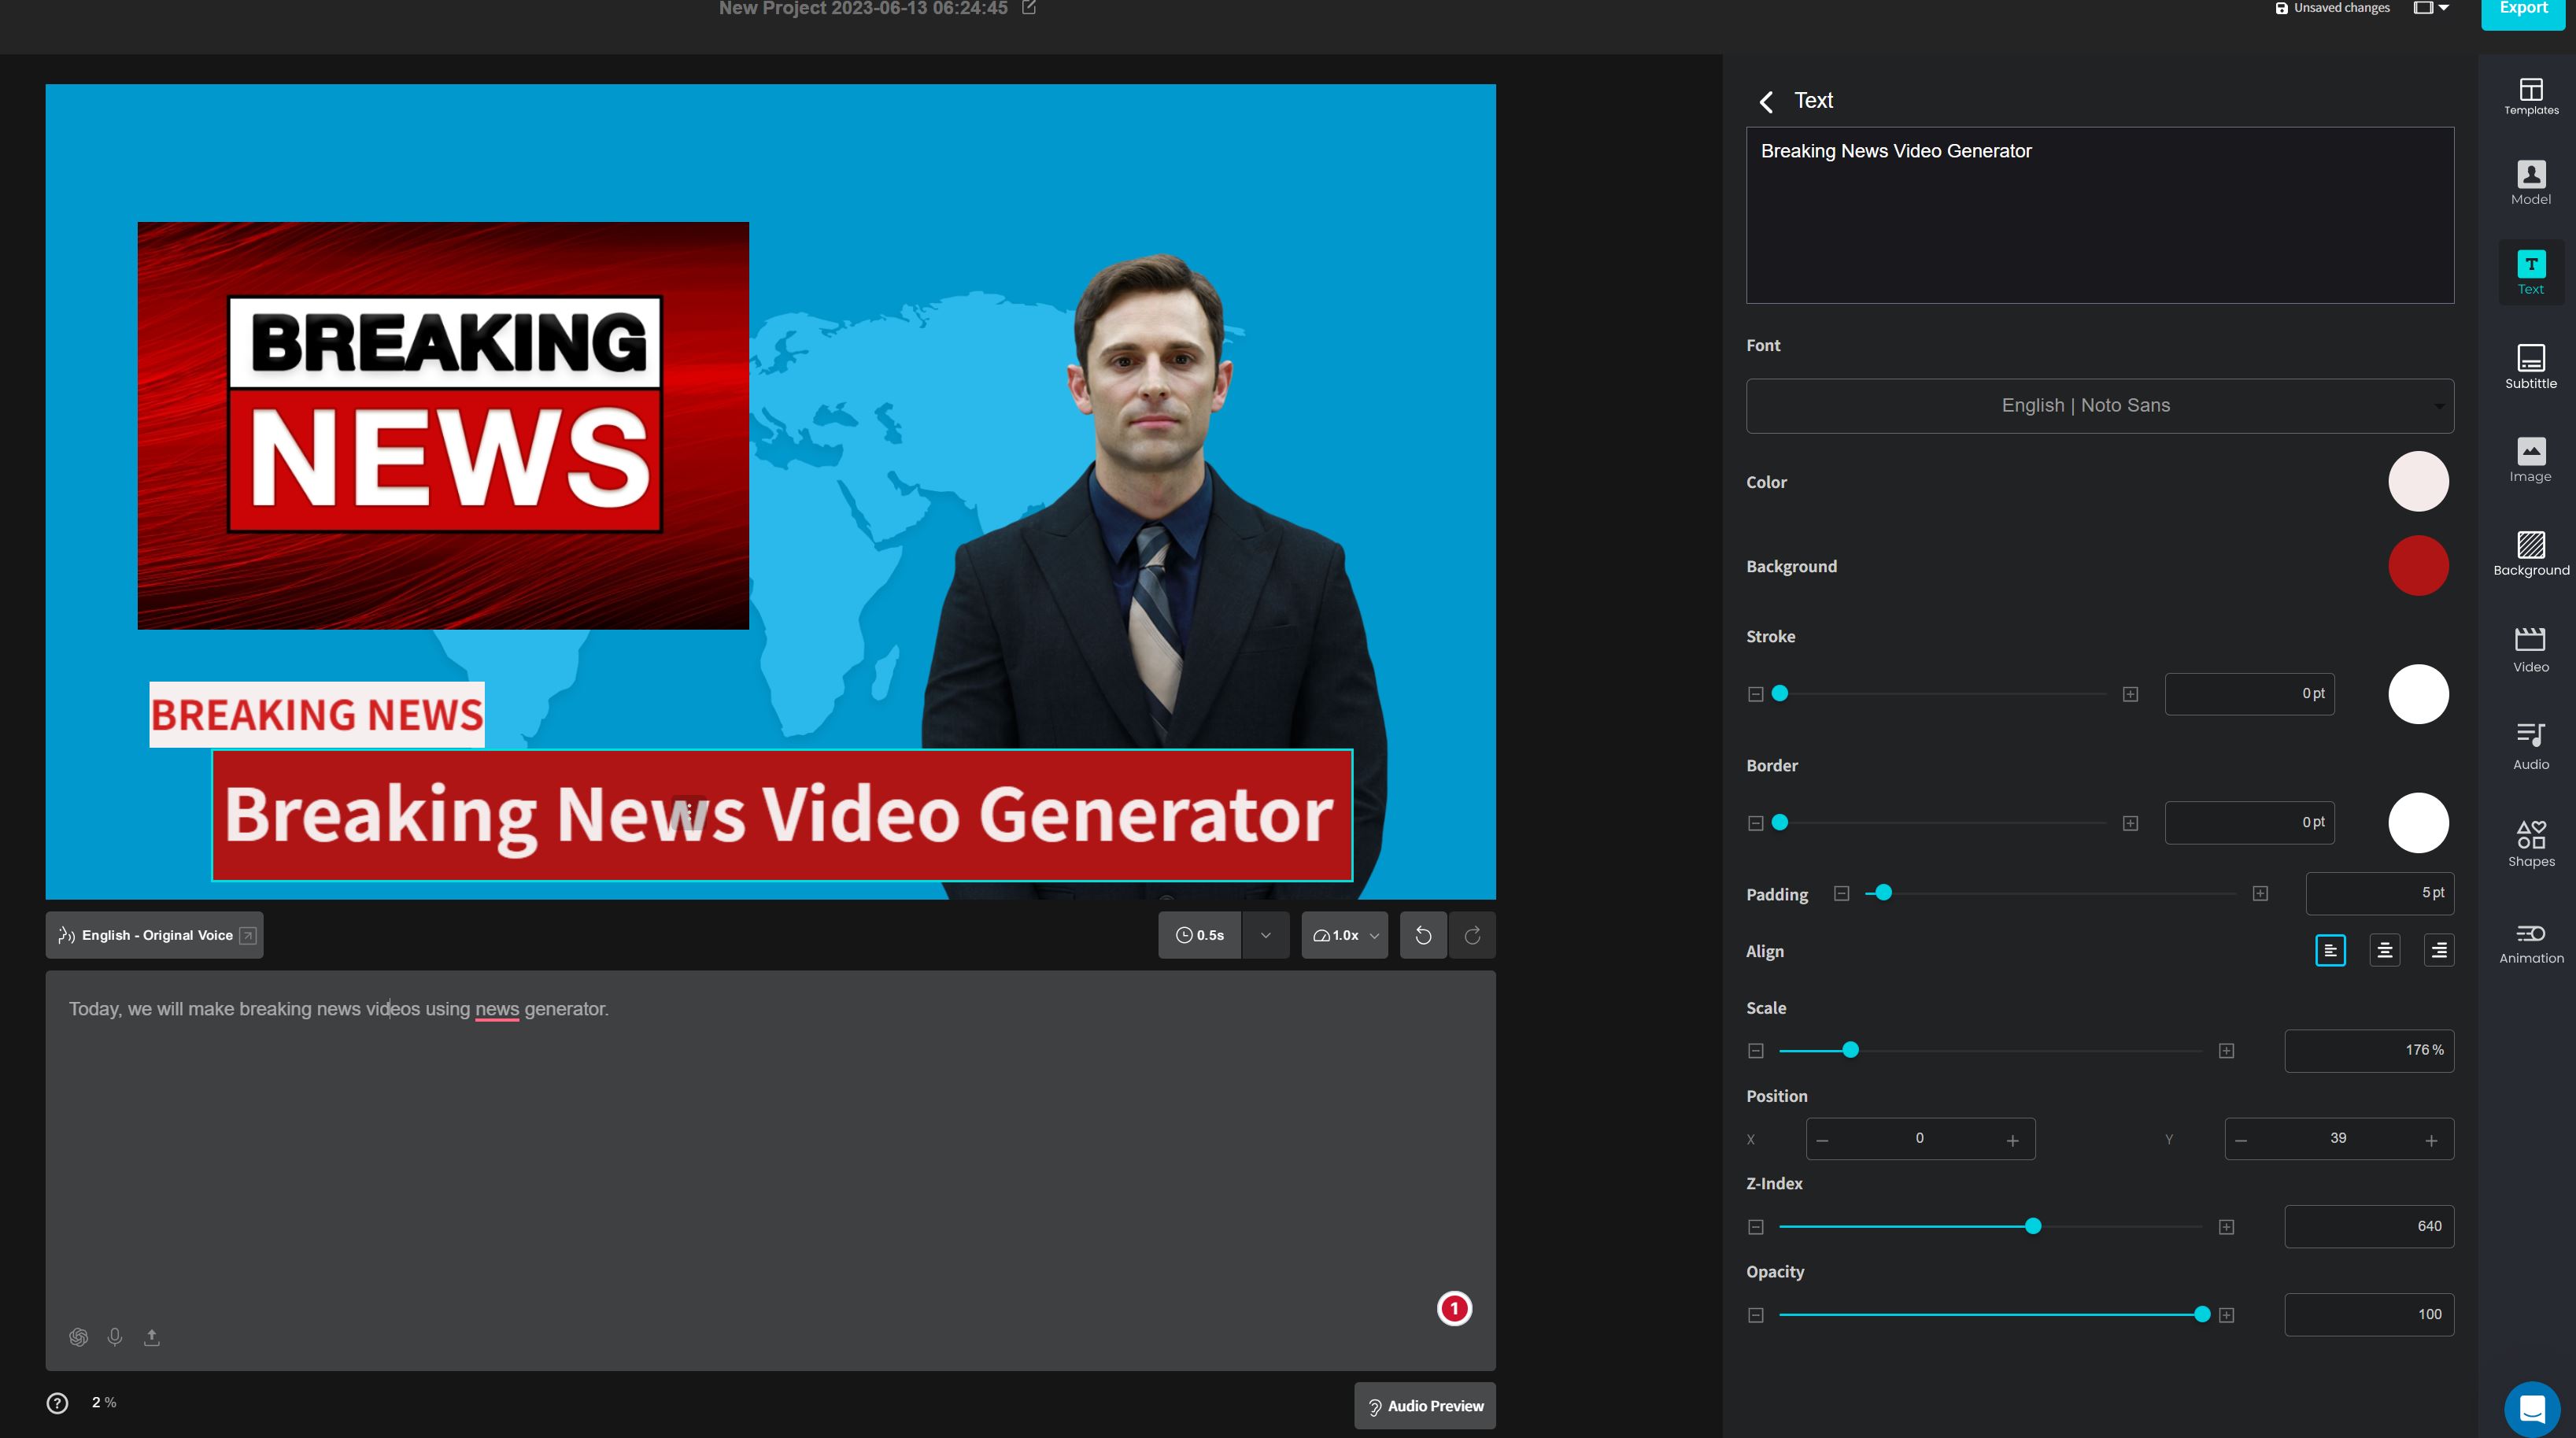This screenshot has height=1438, width=2576.
Task: Open the Shapes panel
Action: (2530, 843)
